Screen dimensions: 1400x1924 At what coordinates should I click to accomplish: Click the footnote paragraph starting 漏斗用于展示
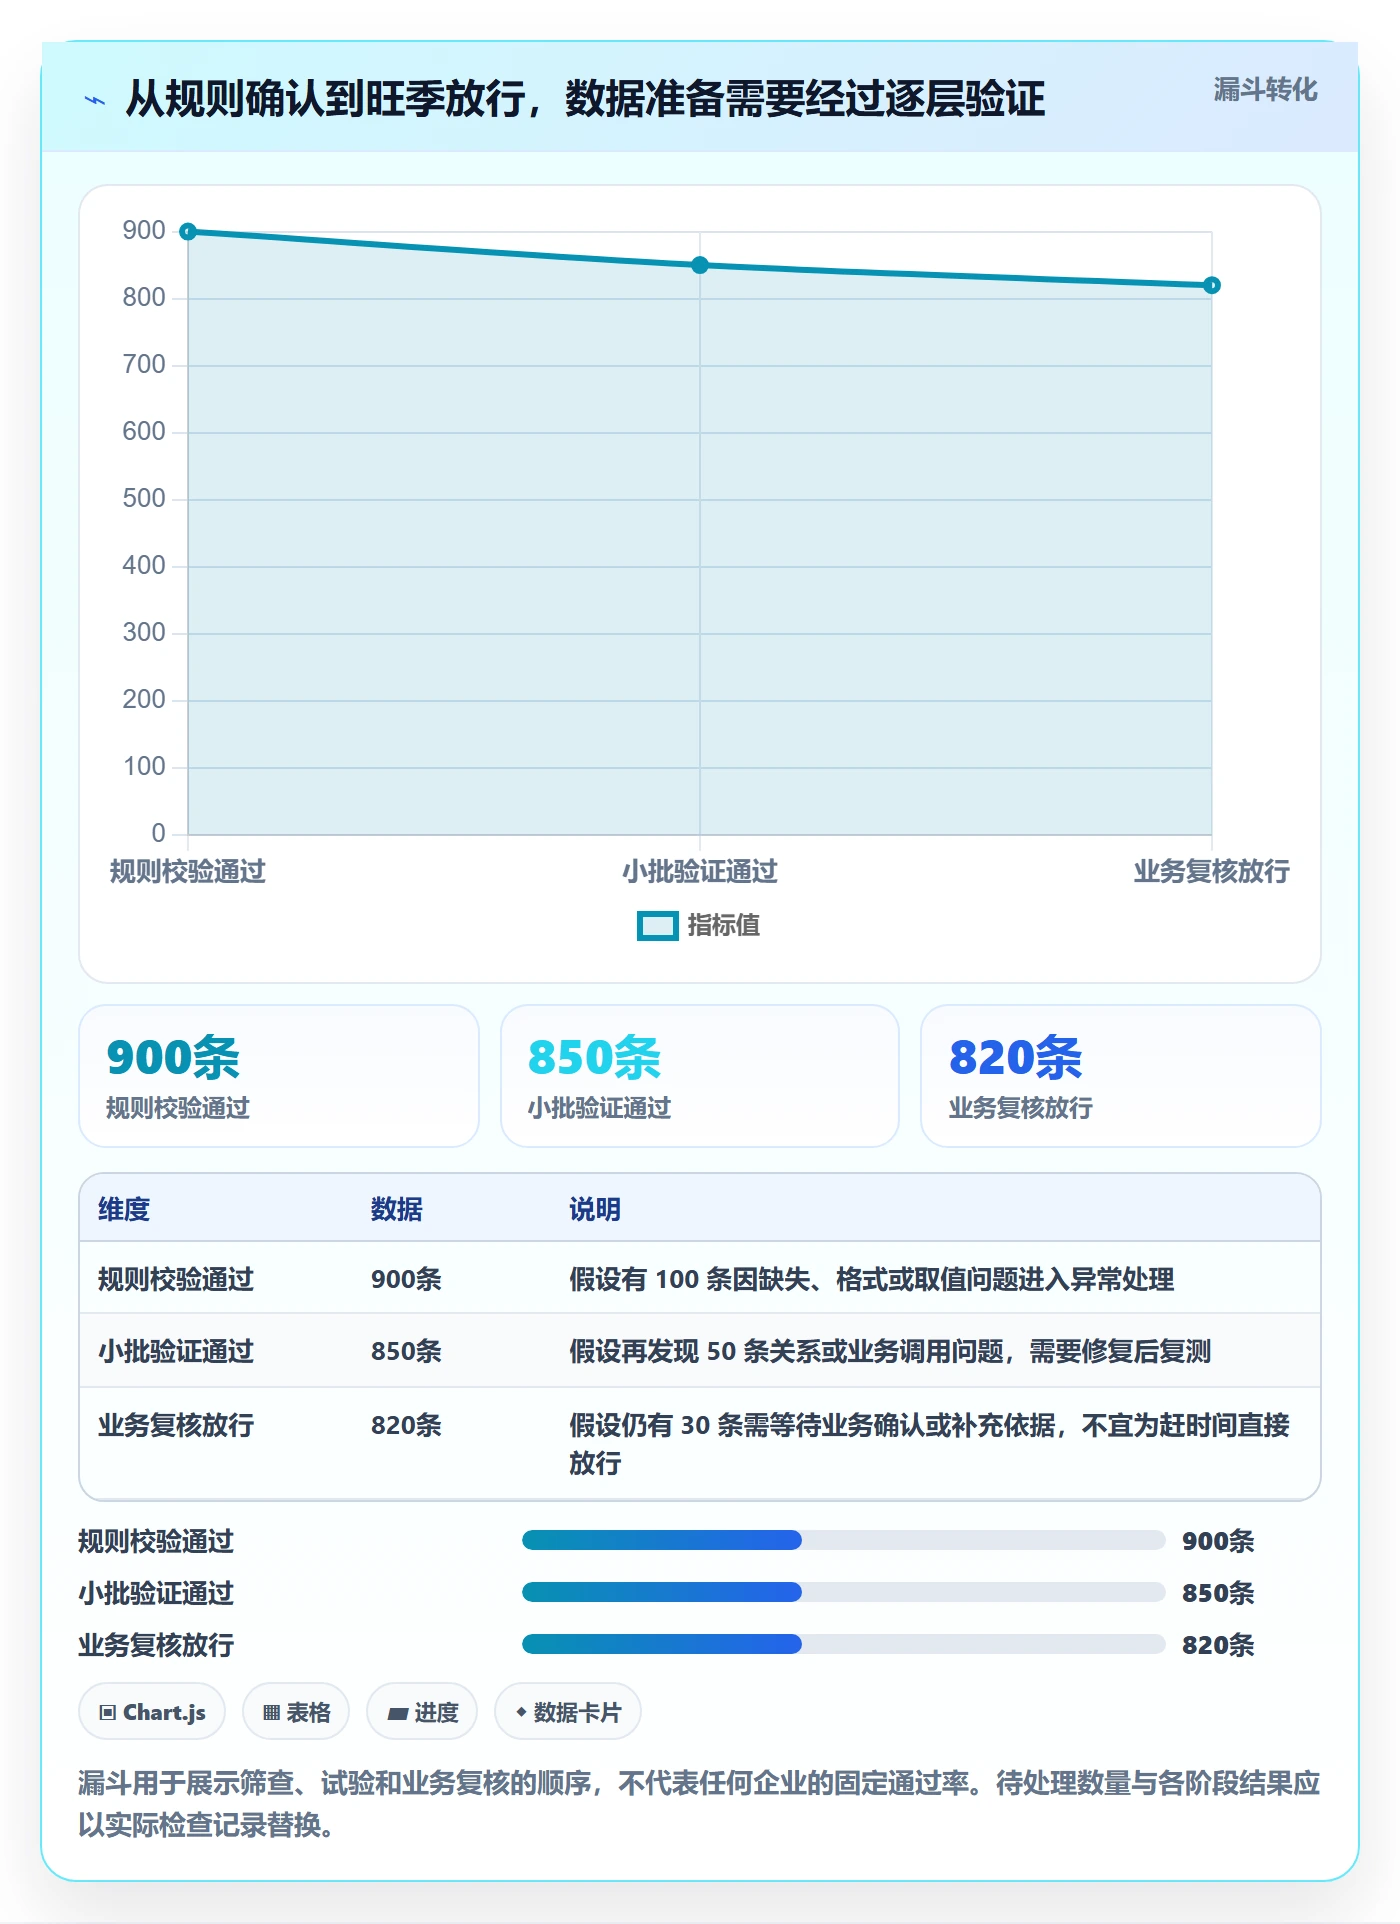[x=700, y=1804]
